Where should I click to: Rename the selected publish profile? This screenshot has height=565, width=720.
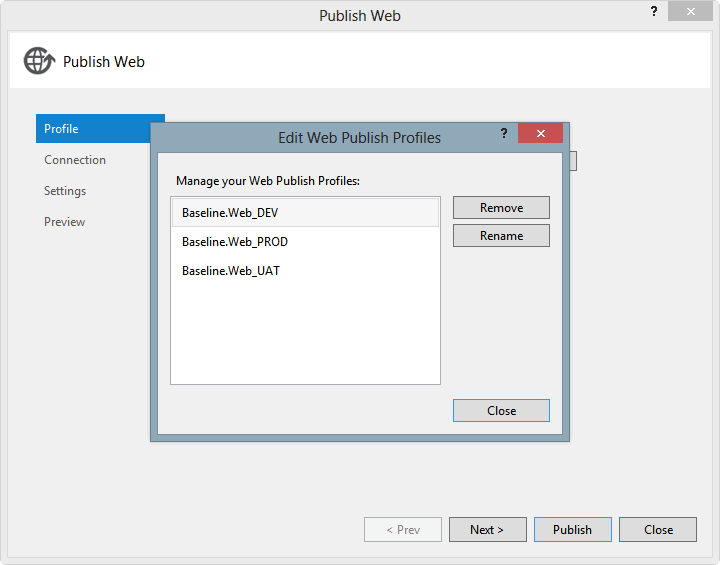[501, 236]
